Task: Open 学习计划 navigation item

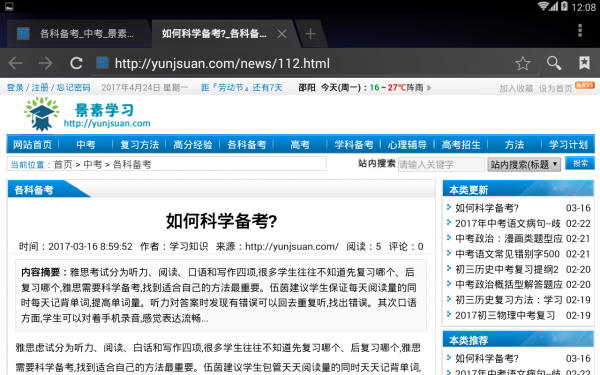Action: click(568, 145)
